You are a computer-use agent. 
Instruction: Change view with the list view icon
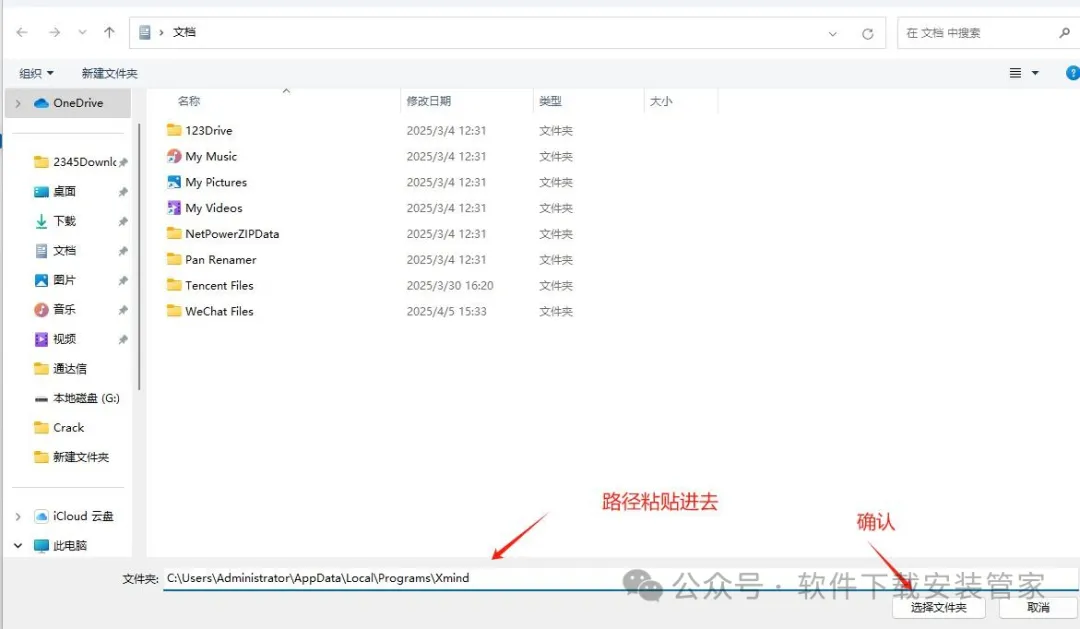point(1015,73)
